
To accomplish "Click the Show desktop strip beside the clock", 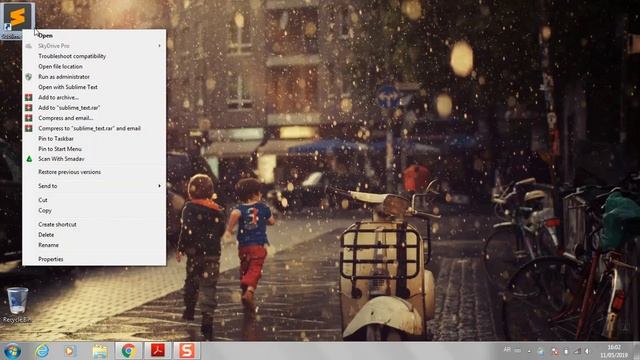I will pos(636,351).
